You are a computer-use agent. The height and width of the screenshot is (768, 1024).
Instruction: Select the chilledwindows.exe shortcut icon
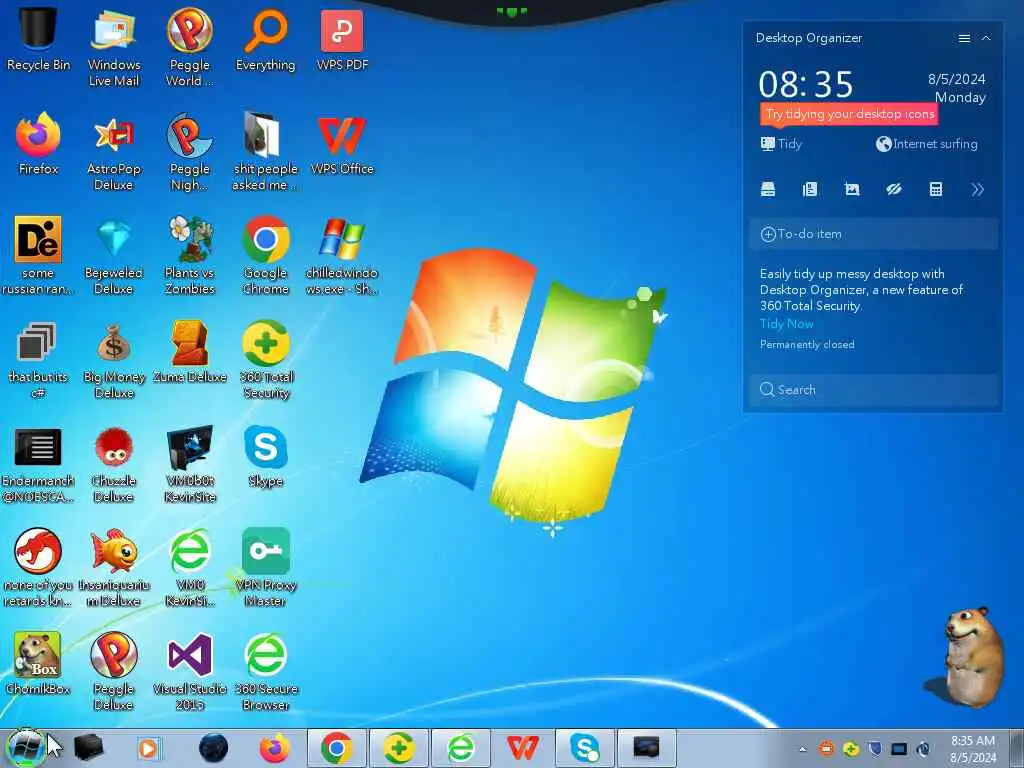pos(342,256)
